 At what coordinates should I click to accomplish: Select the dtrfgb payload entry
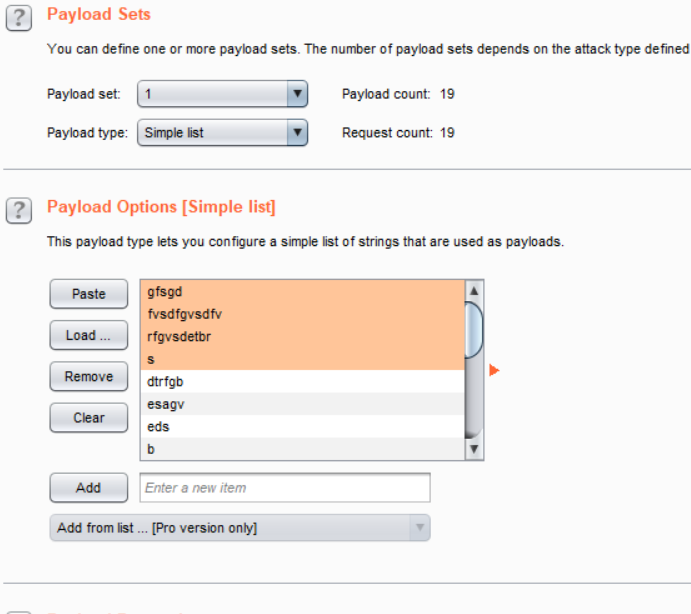(300, 382)
